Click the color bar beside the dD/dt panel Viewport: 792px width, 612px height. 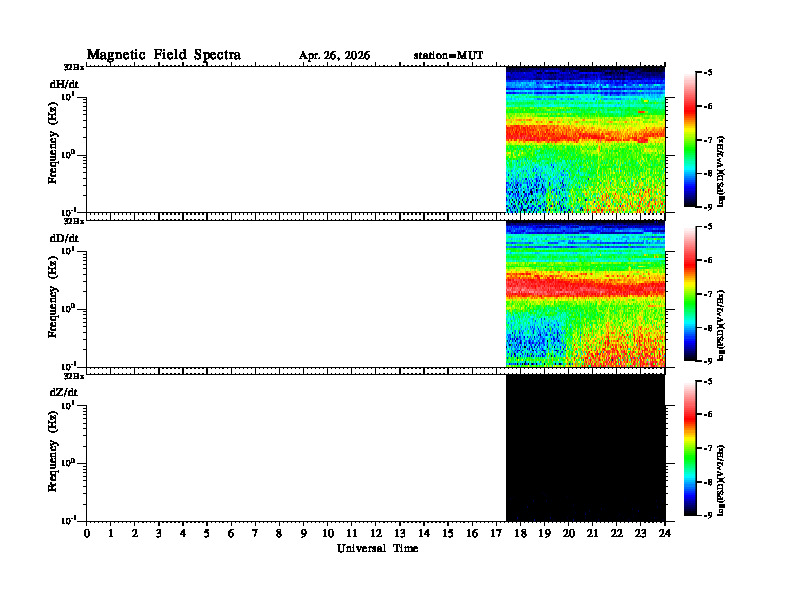[690, 294]
